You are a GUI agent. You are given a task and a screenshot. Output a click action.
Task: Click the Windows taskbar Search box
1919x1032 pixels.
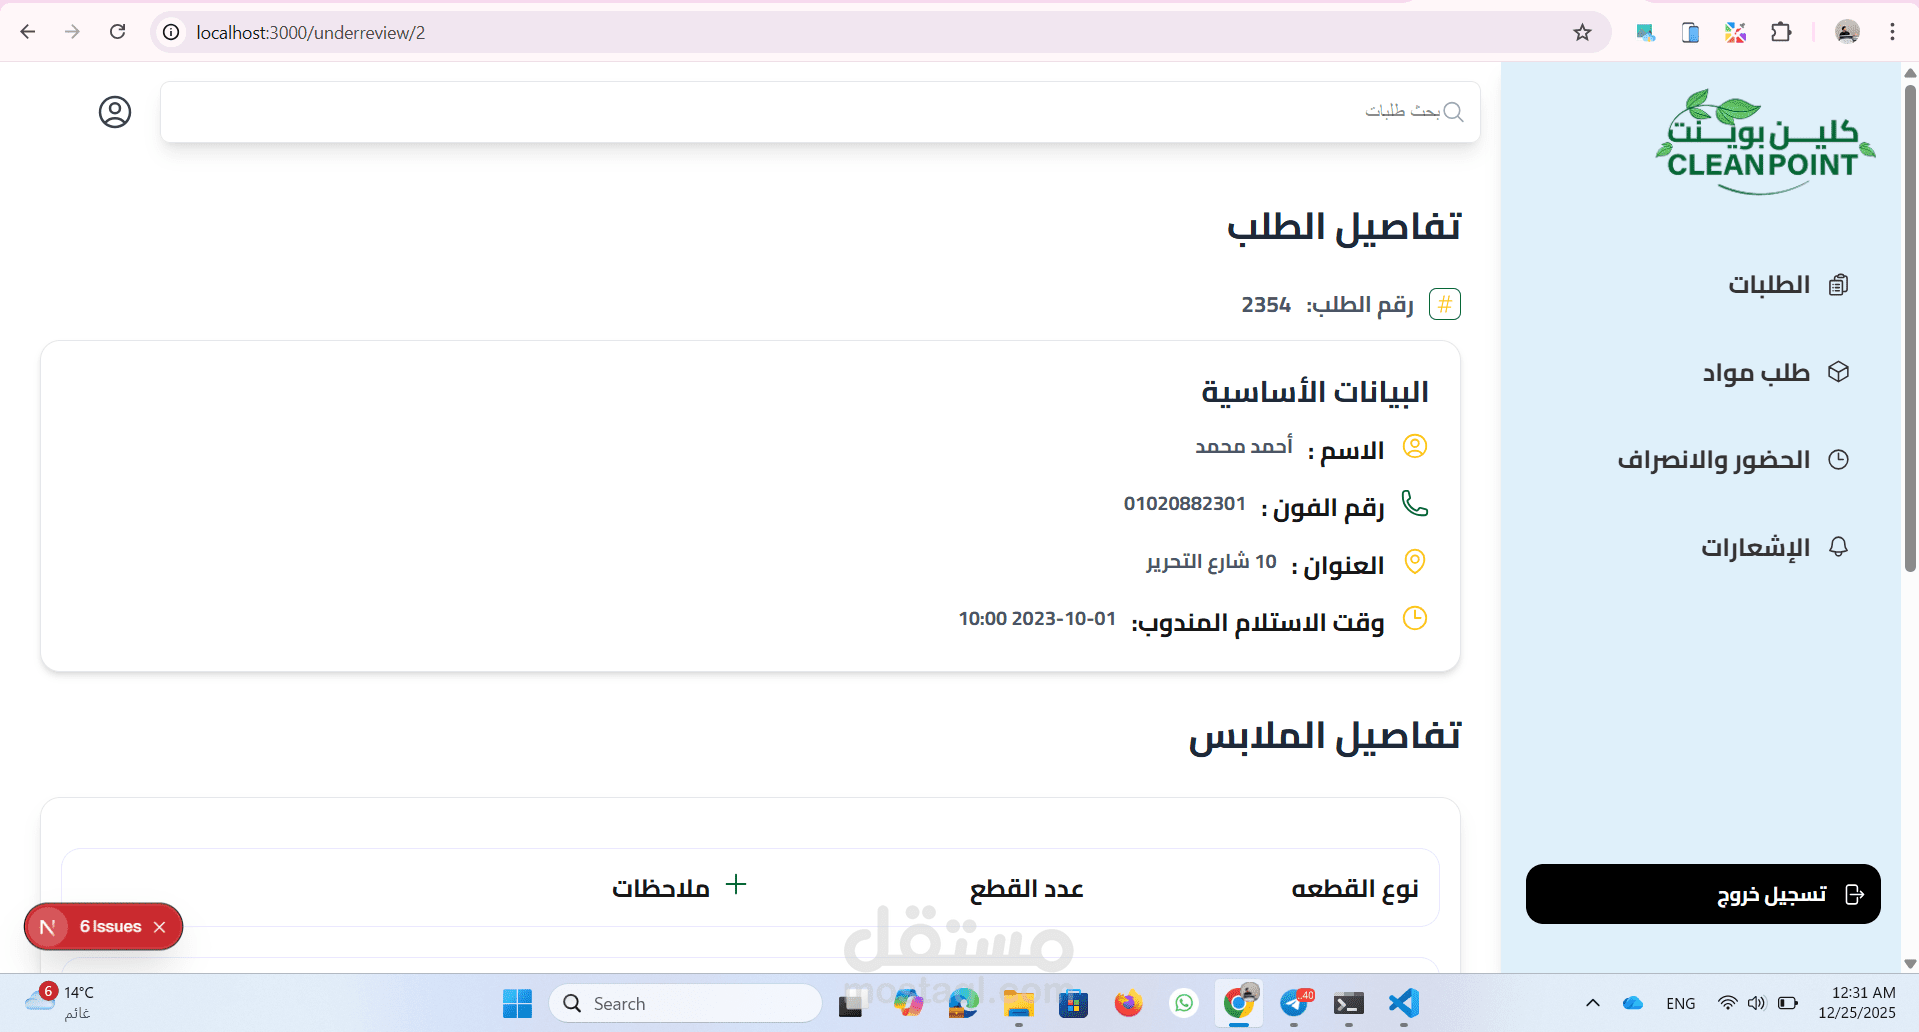click(685, 1003)
